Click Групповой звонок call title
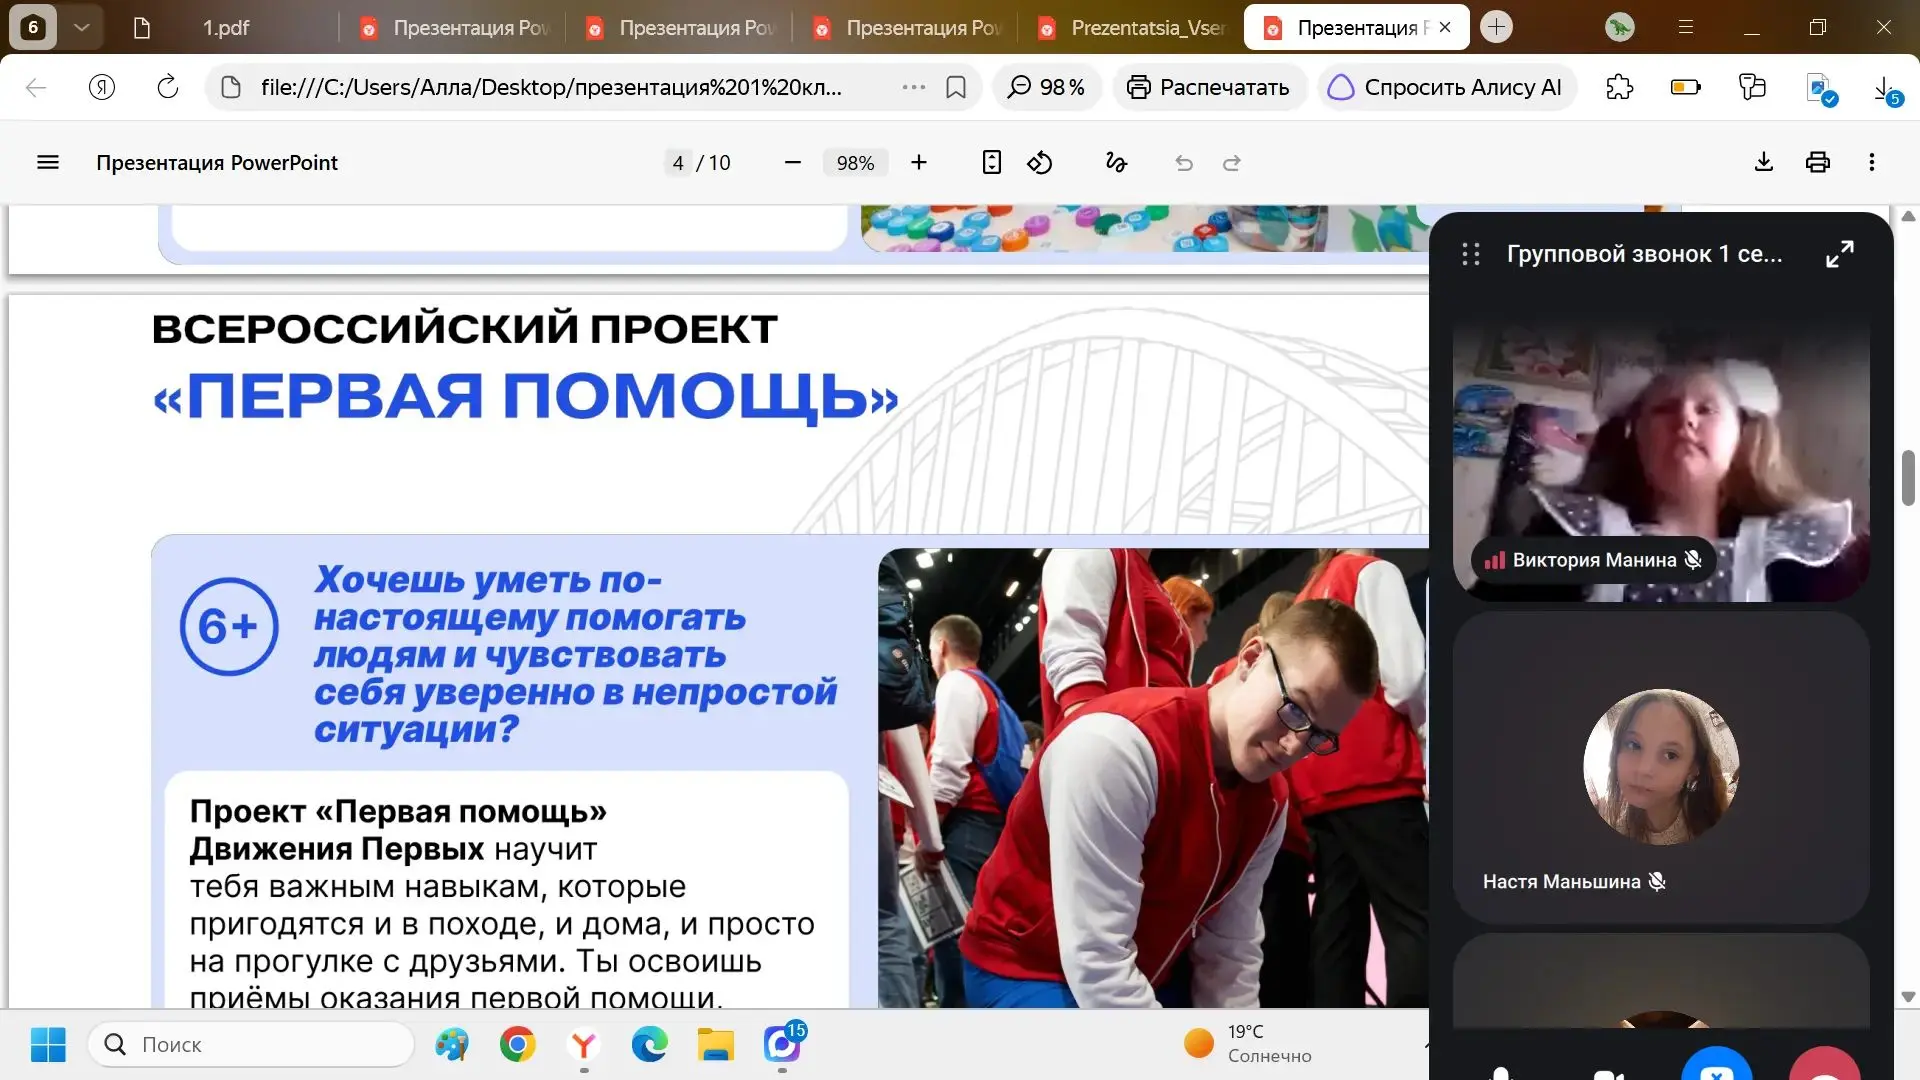The width and height of the screenshot is (1920, 1080). click(x=1644, y=254)
